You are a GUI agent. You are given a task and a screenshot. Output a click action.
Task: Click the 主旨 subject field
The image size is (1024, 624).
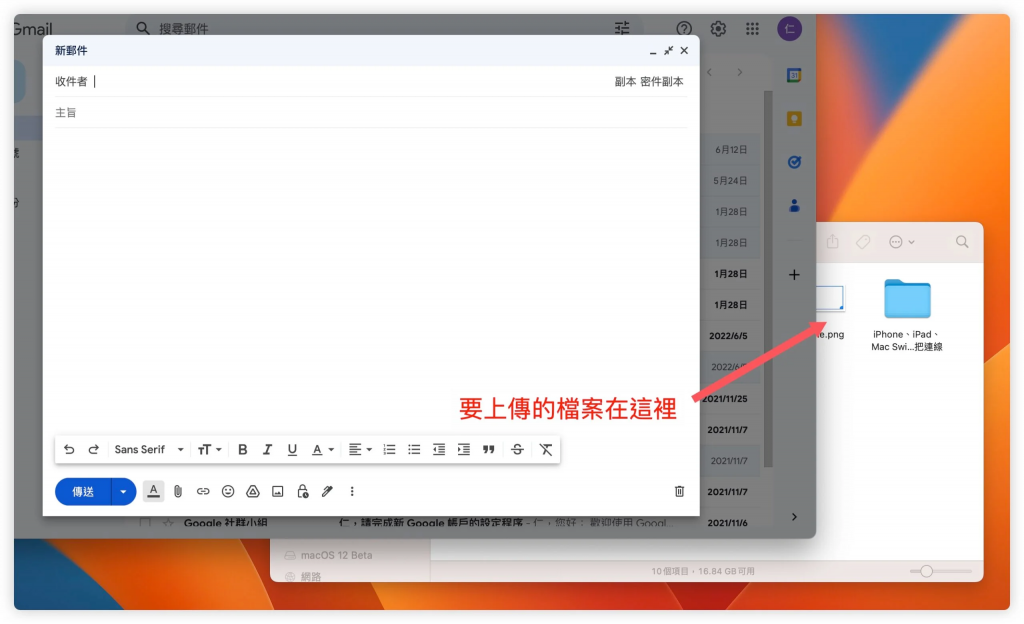[371, 112]
